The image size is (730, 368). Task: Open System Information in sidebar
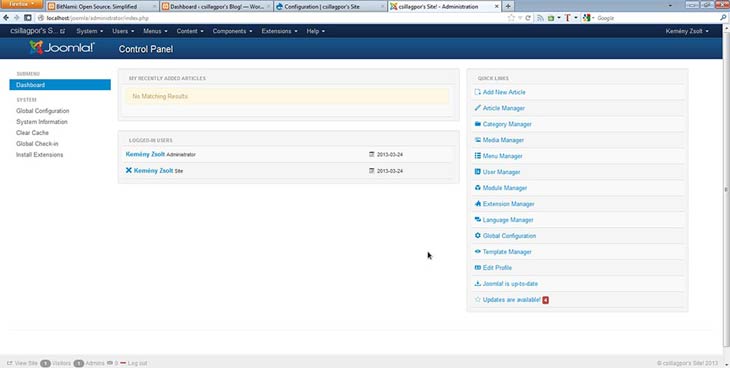[x=41, y=122]
